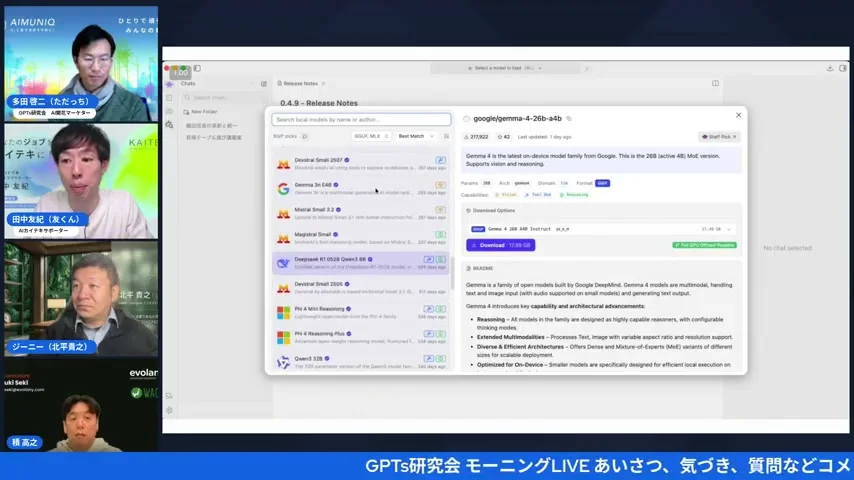Screen dimensions: 854x480
Task: Click the tool-use badge on Devstral Small 2507
Action: coord(440,160)
